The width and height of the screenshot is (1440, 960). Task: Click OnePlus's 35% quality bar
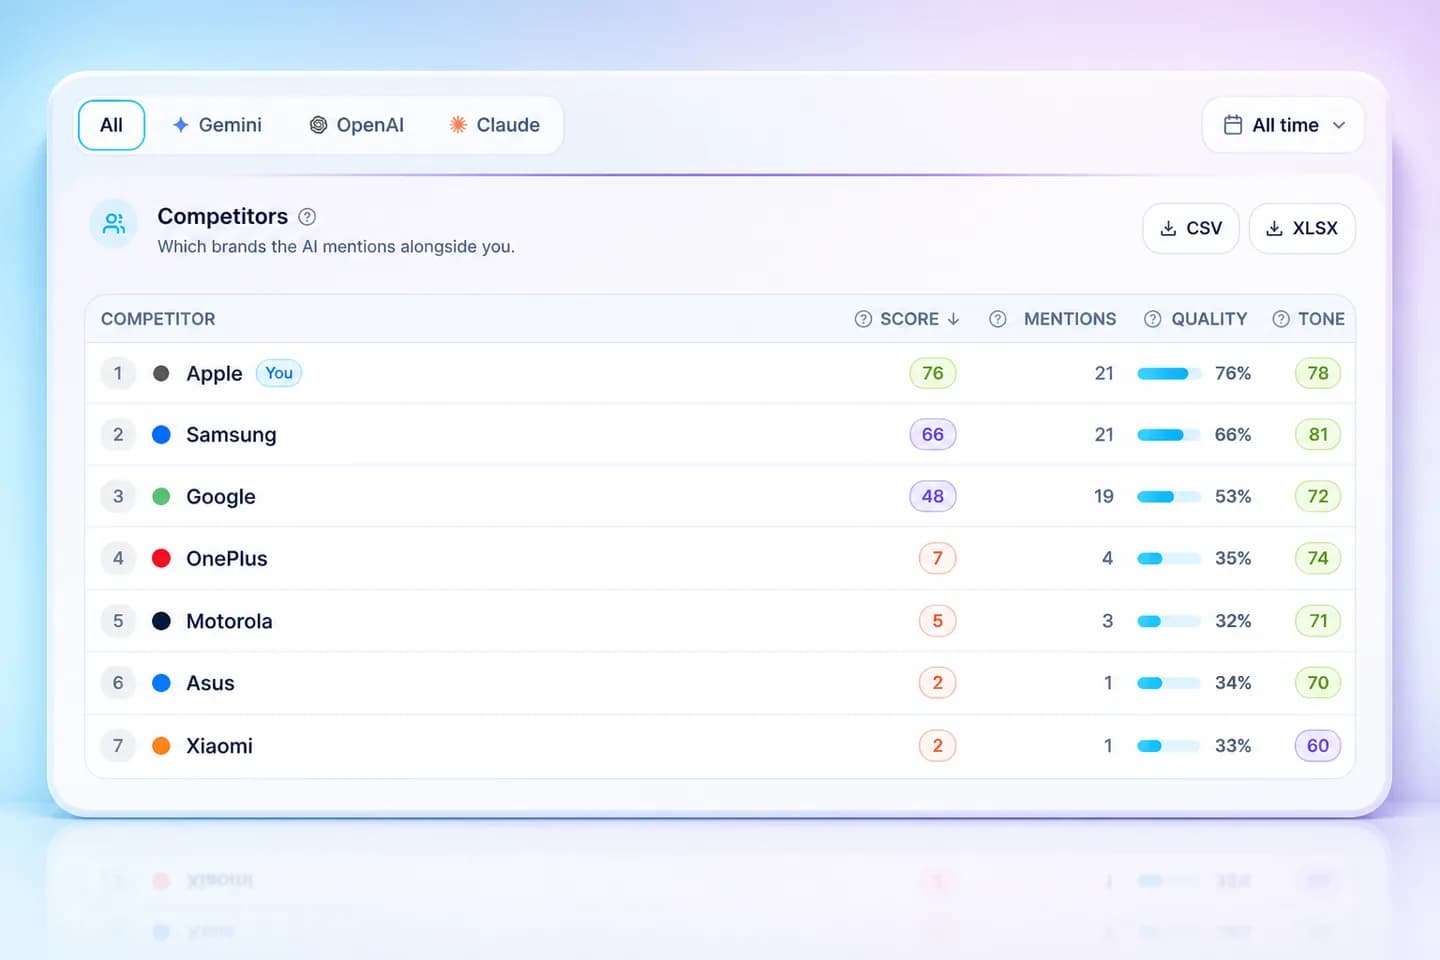click(1169, 559)
